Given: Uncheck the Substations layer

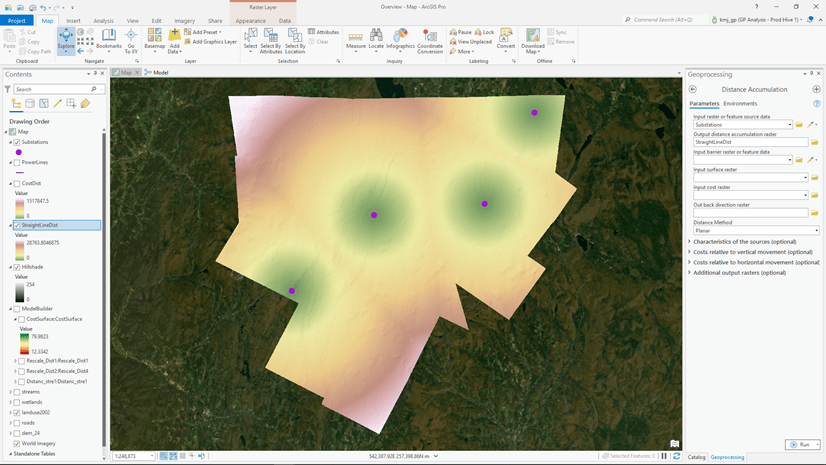Looking at the screenshot, I should point(17,142).
